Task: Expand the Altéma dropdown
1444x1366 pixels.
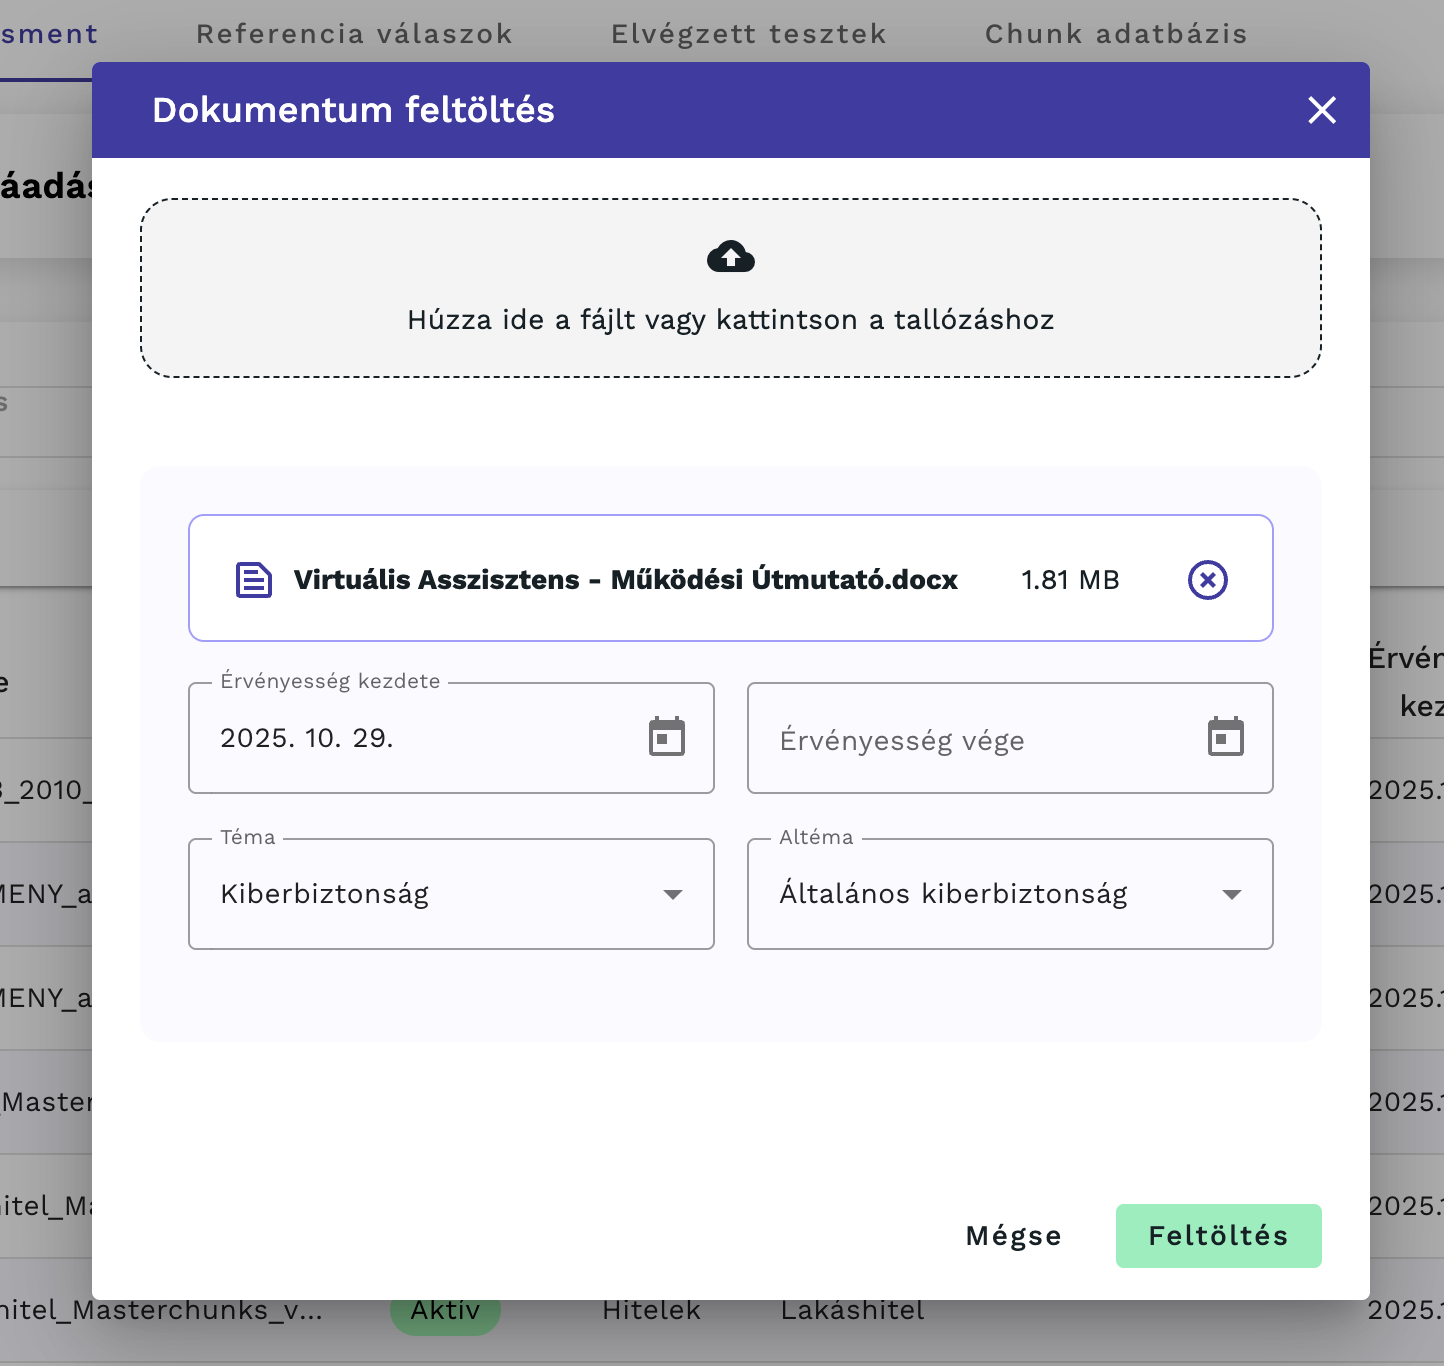Action: point(1231,894)
